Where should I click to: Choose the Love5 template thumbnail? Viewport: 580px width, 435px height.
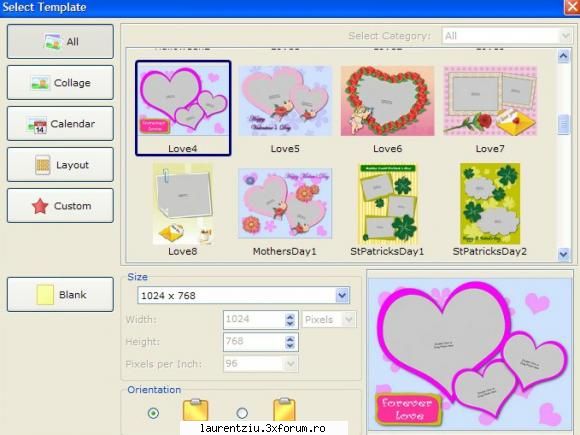click(285, 101)
